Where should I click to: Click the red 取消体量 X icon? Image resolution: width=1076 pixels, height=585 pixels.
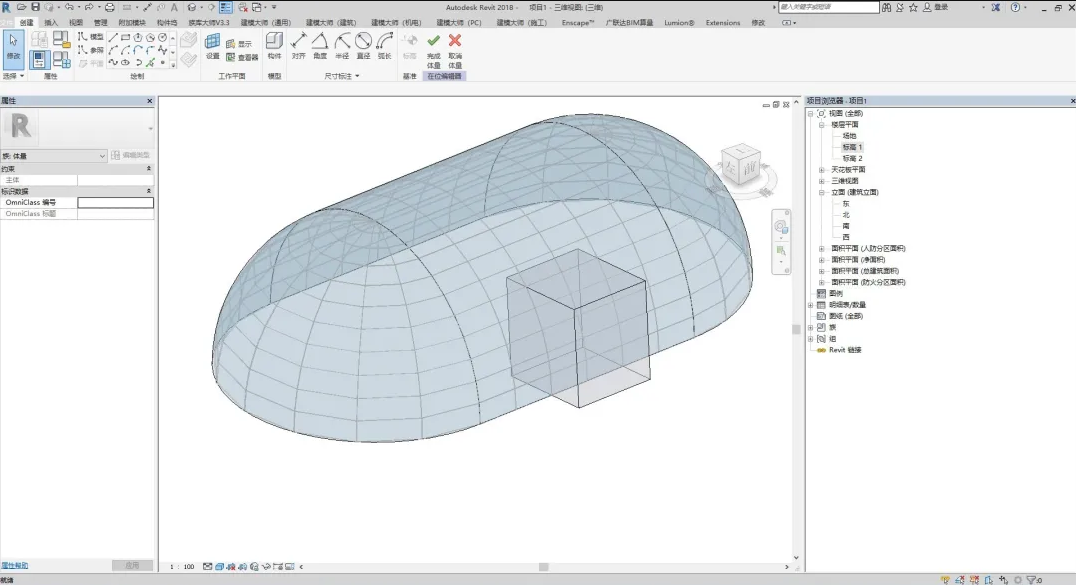pyautogui.click(x=455, y=42)
